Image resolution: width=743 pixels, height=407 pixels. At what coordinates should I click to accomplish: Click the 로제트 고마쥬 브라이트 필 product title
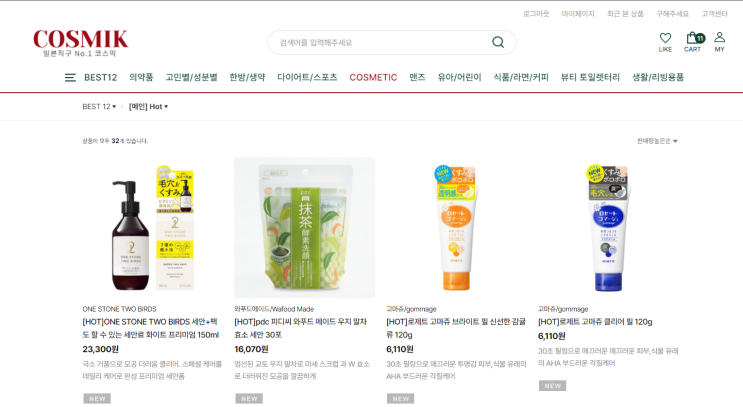(x=456, y=328)
